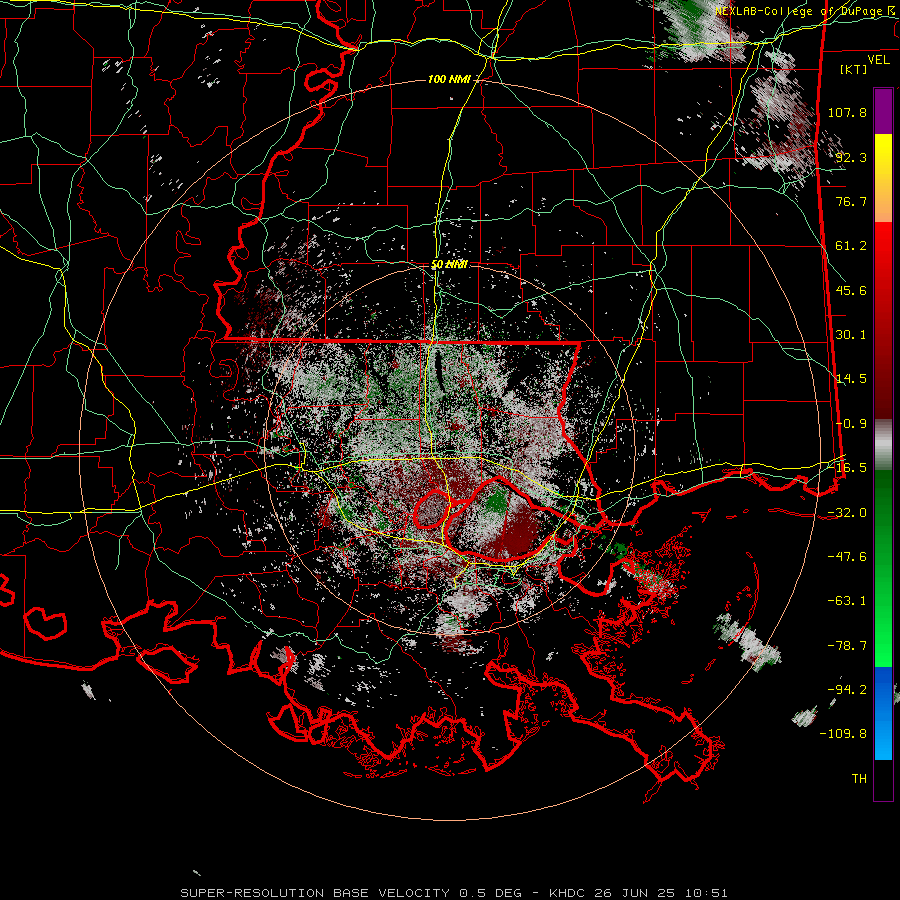Select the 61.2 velocity scale value
This screenshot has height=900, width=900.
pyautogui.click(x=851, y=246)
